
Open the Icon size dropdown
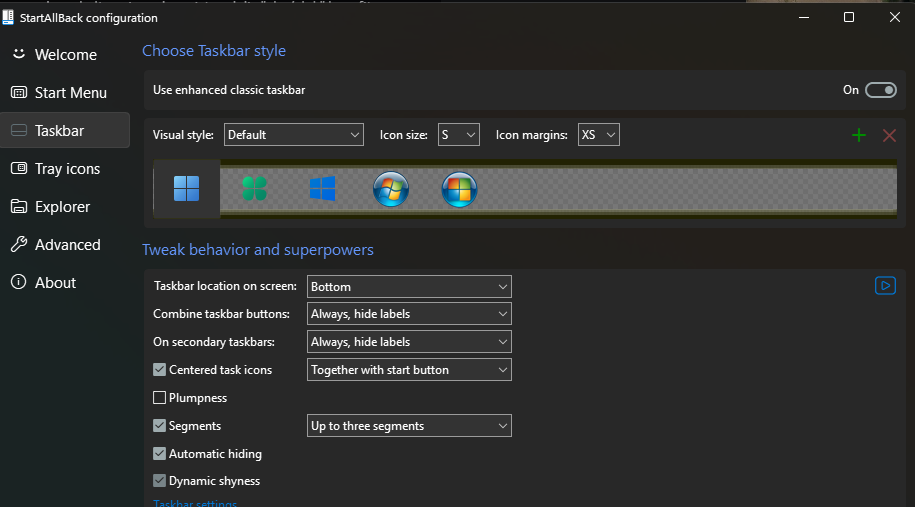click(x=459, y=135)
